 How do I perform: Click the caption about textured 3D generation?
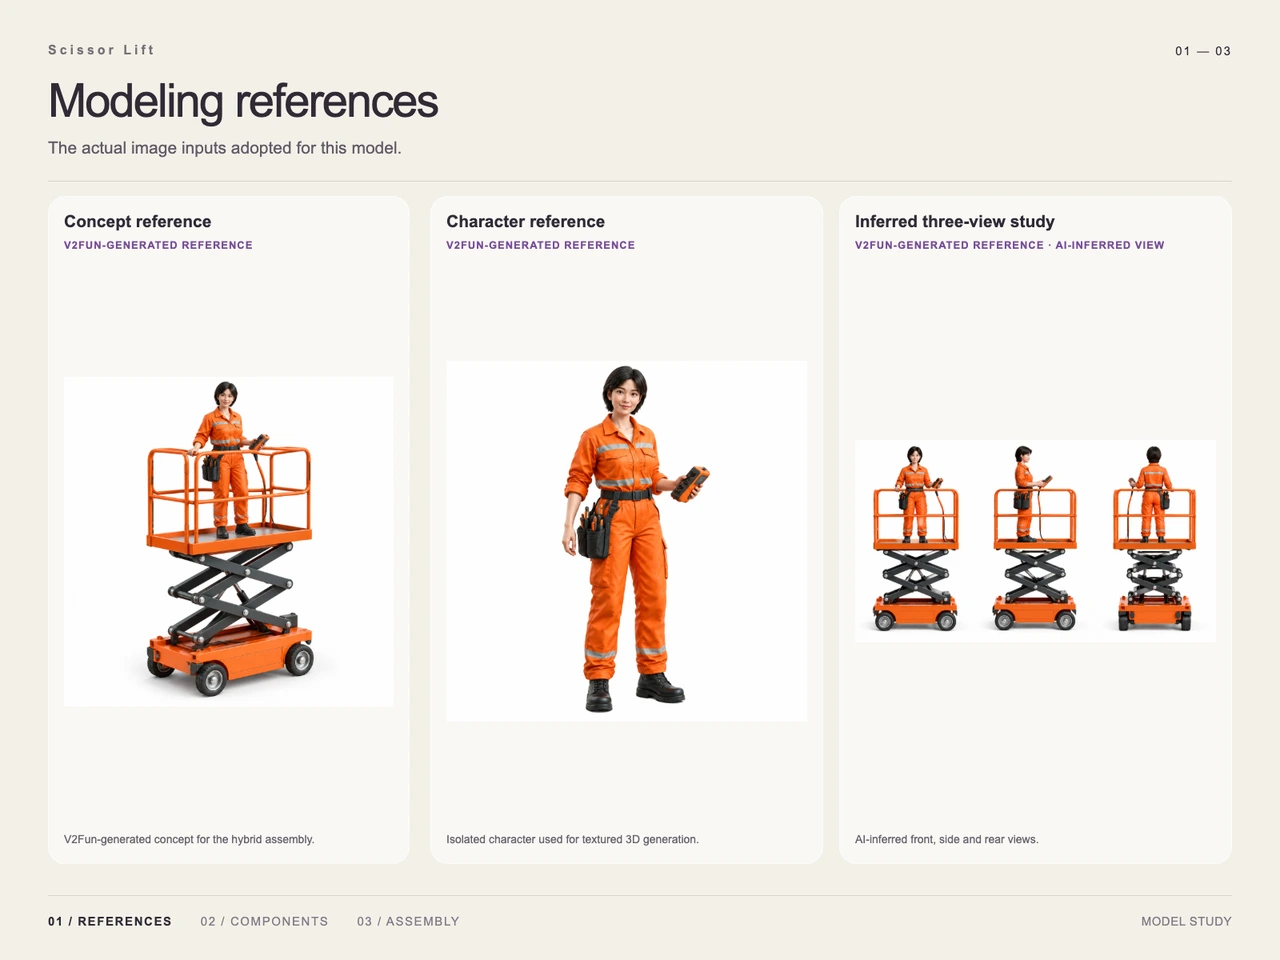coord(573,839)
